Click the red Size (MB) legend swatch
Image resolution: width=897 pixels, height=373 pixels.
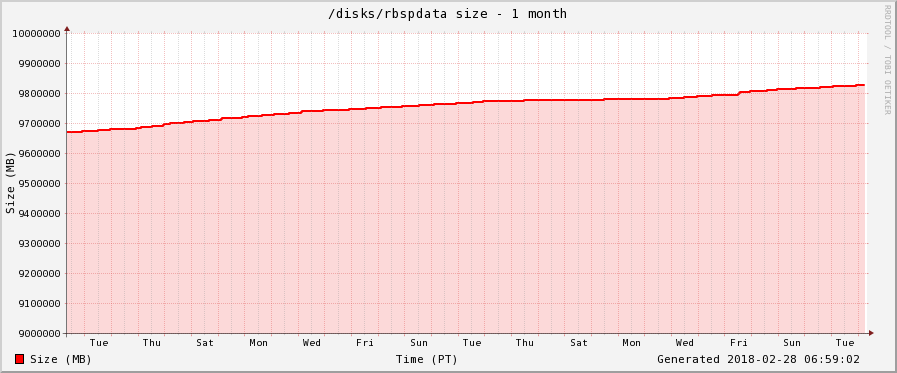[x=19, y=359]
